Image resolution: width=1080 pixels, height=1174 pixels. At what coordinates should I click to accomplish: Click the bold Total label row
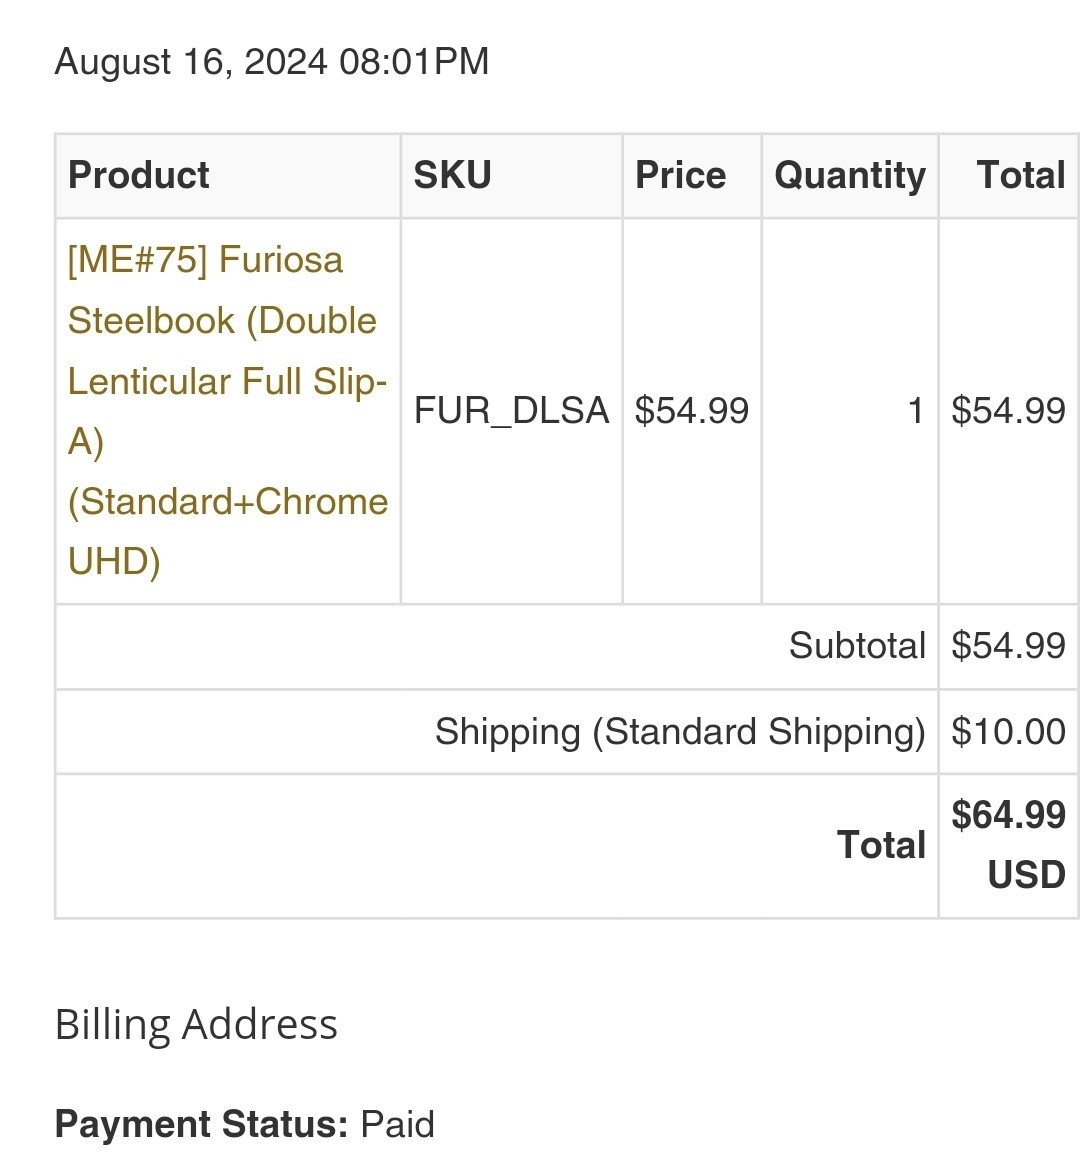point(880,845)
